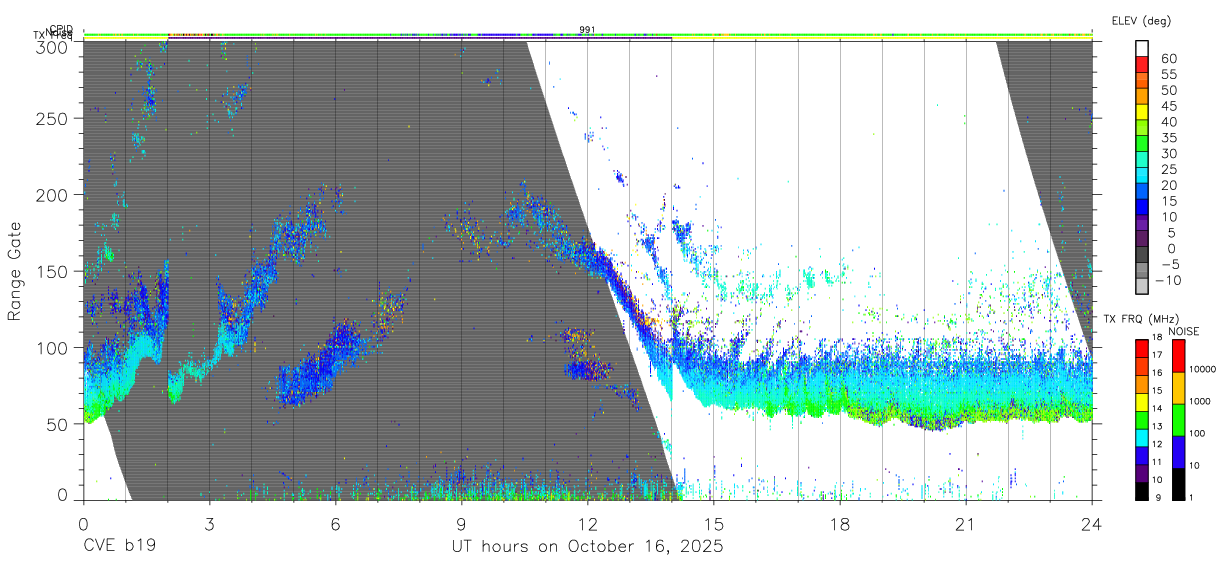Click Range Gate tick label '300'
Image resolution: width=1228 pixels, height=567 pixels.
pyautogui.click(x=53, y=46)
